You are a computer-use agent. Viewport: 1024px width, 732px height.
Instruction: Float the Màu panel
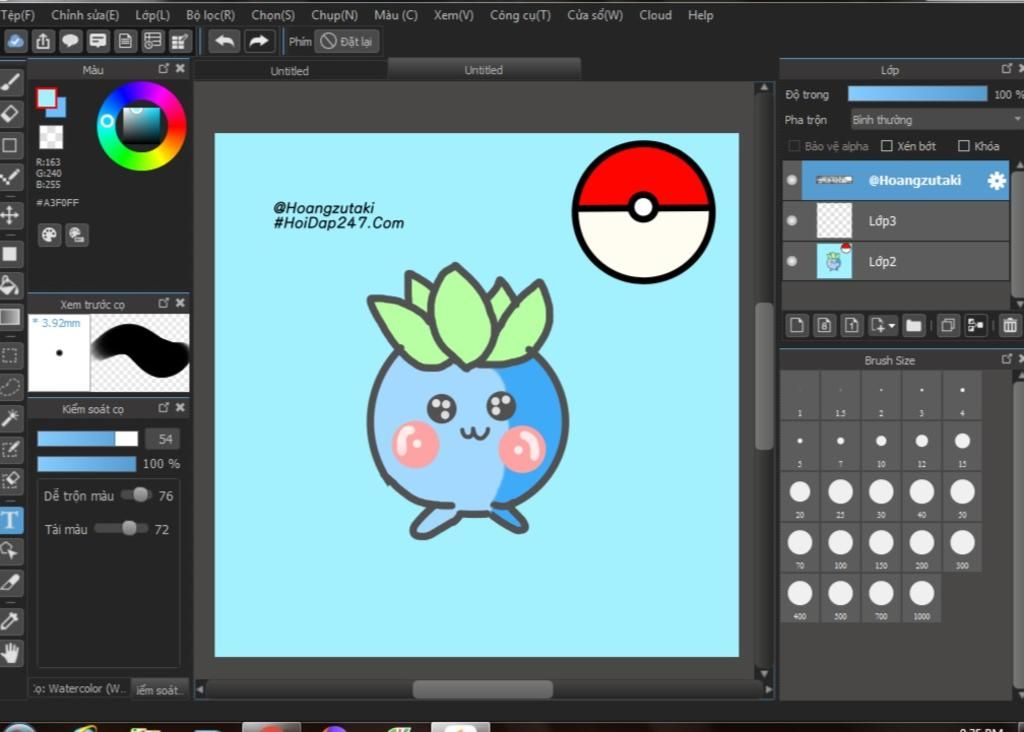163,69
